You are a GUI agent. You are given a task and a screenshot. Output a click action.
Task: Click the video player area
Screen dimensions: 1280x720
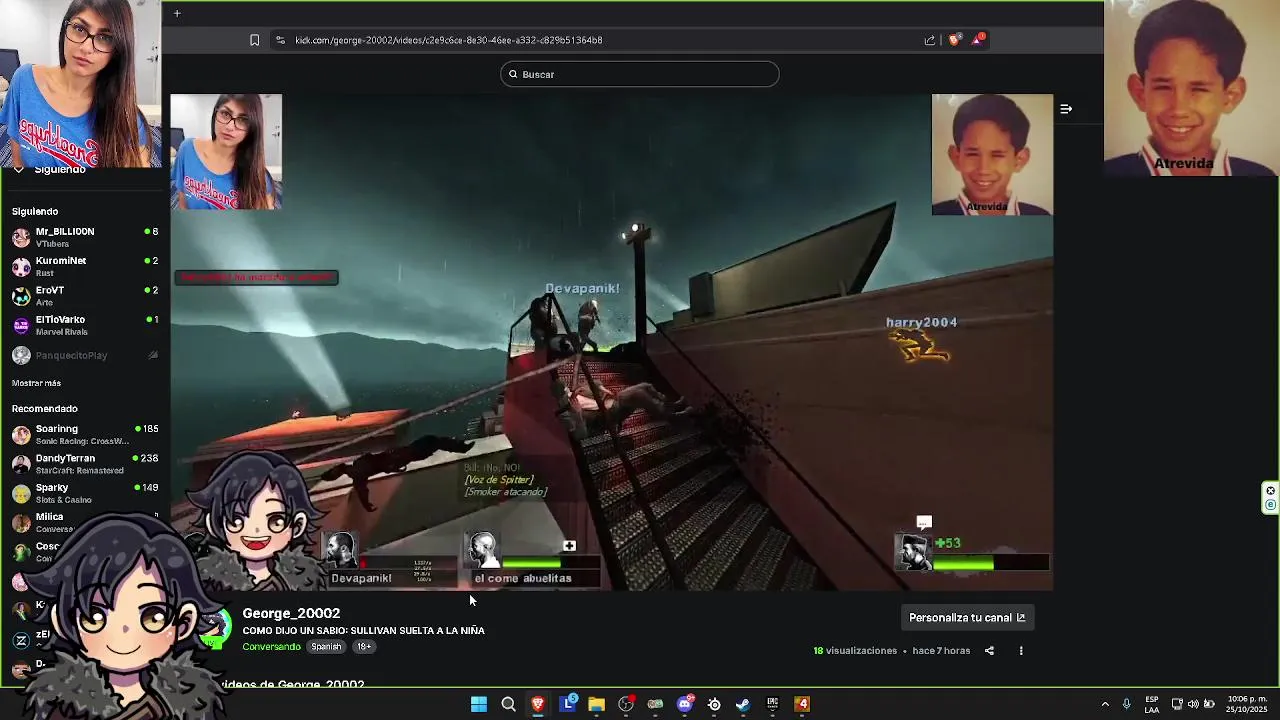click(611, 342)
